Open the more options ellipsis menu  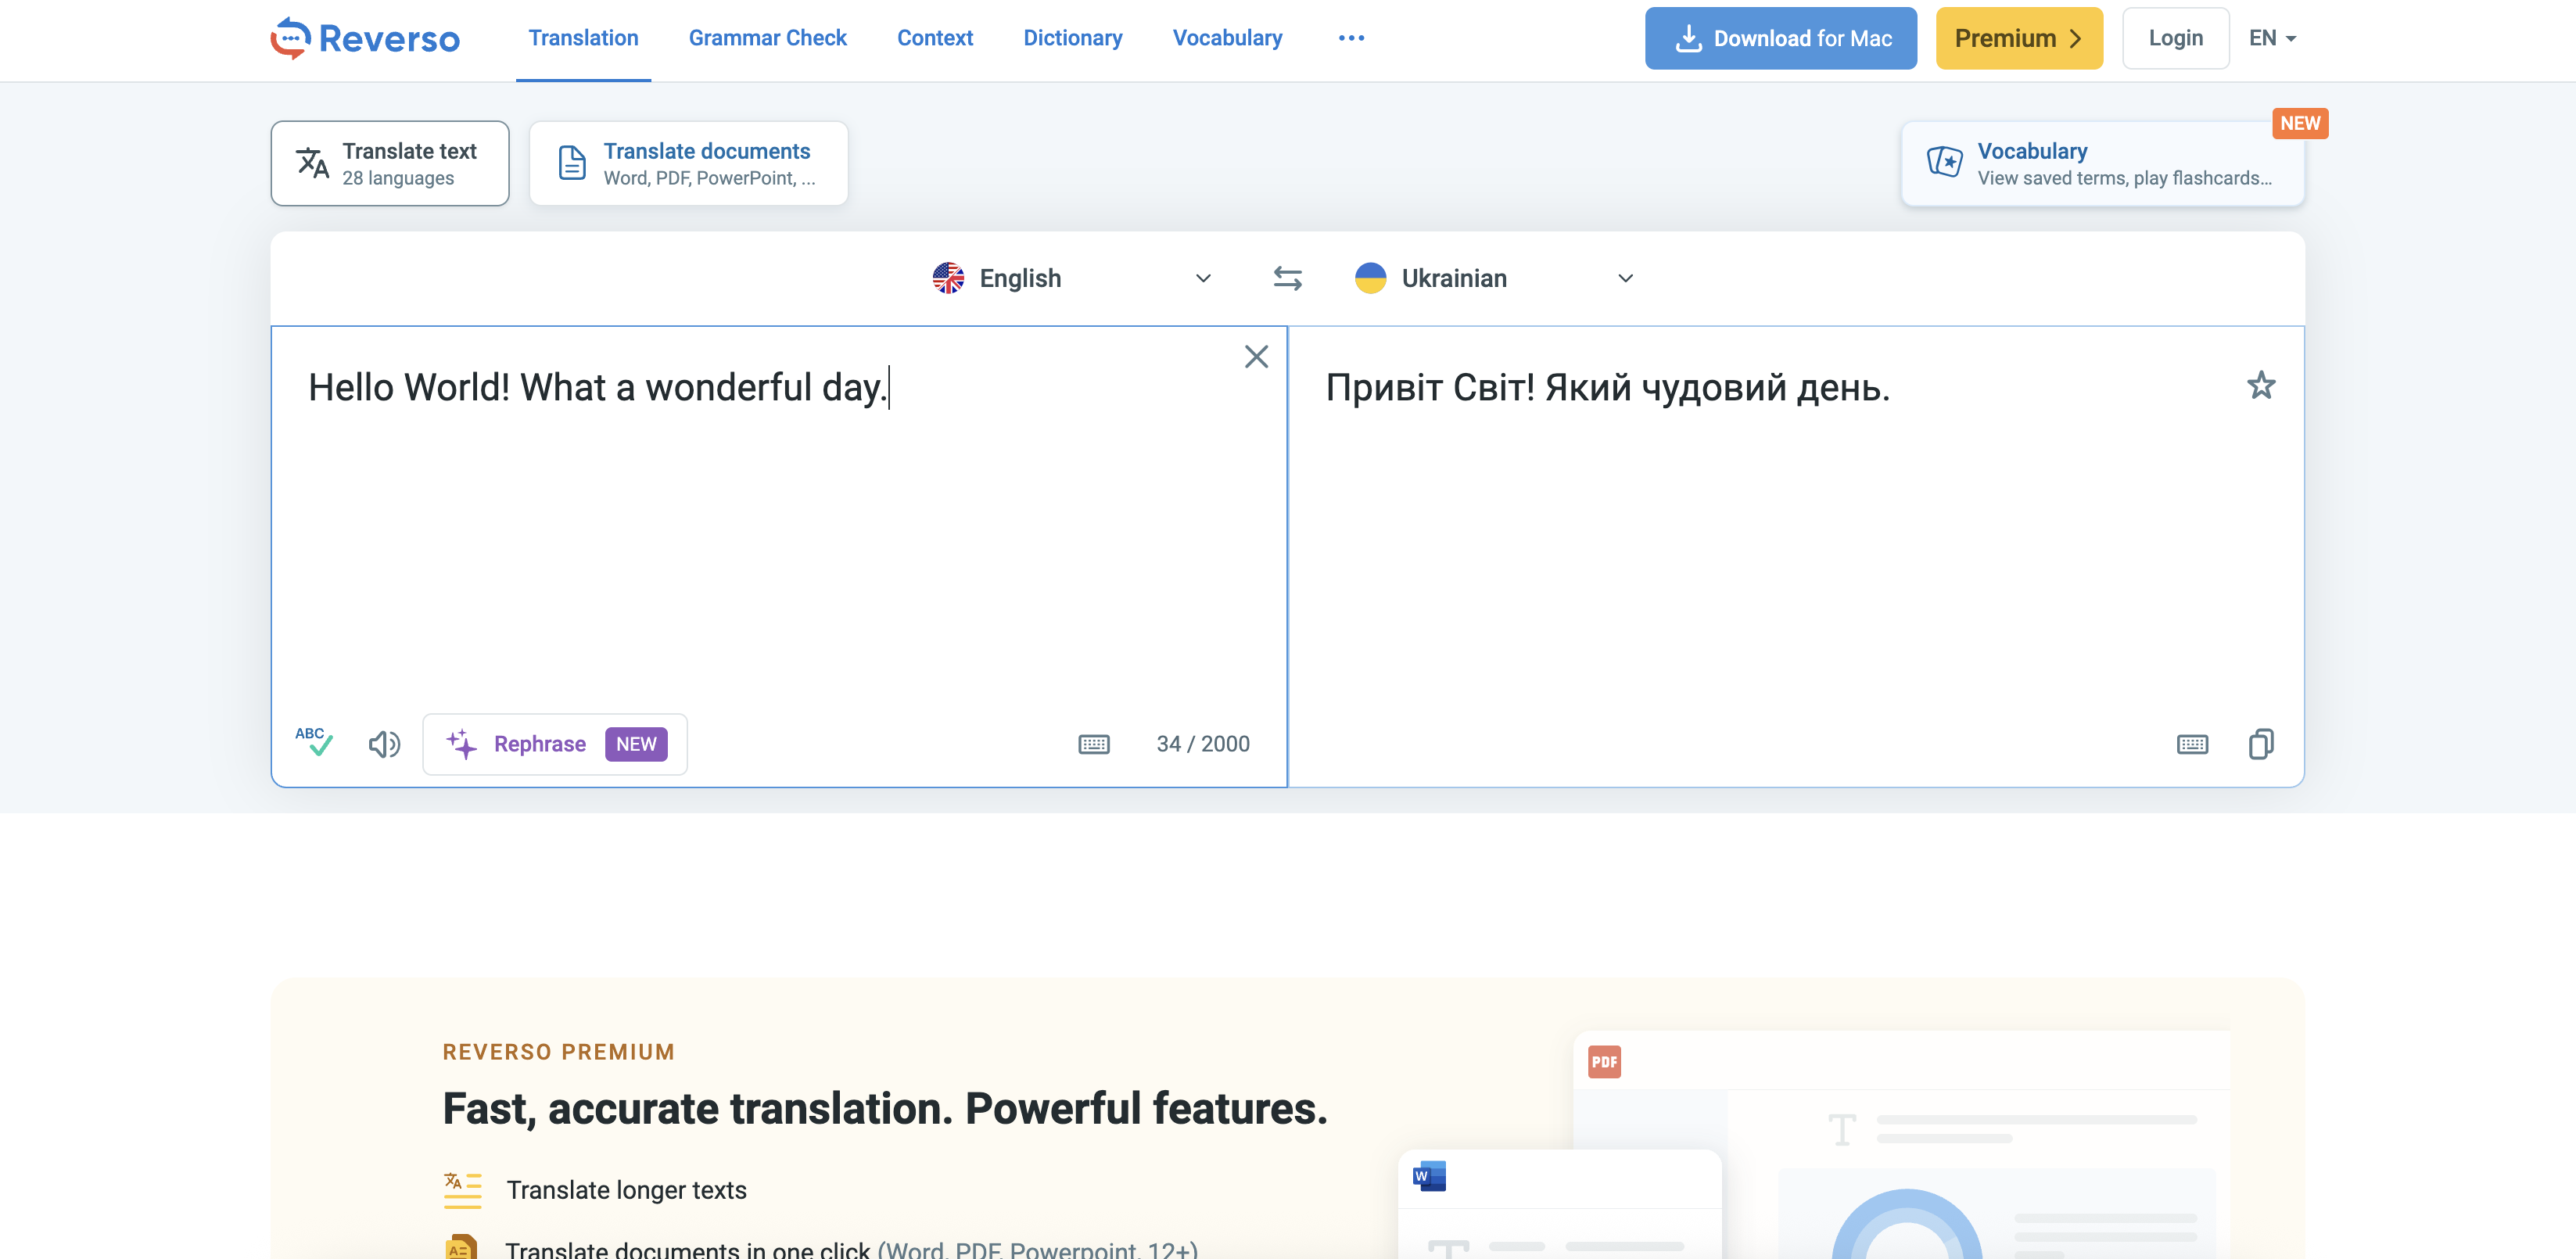[x=1351, y=38]
